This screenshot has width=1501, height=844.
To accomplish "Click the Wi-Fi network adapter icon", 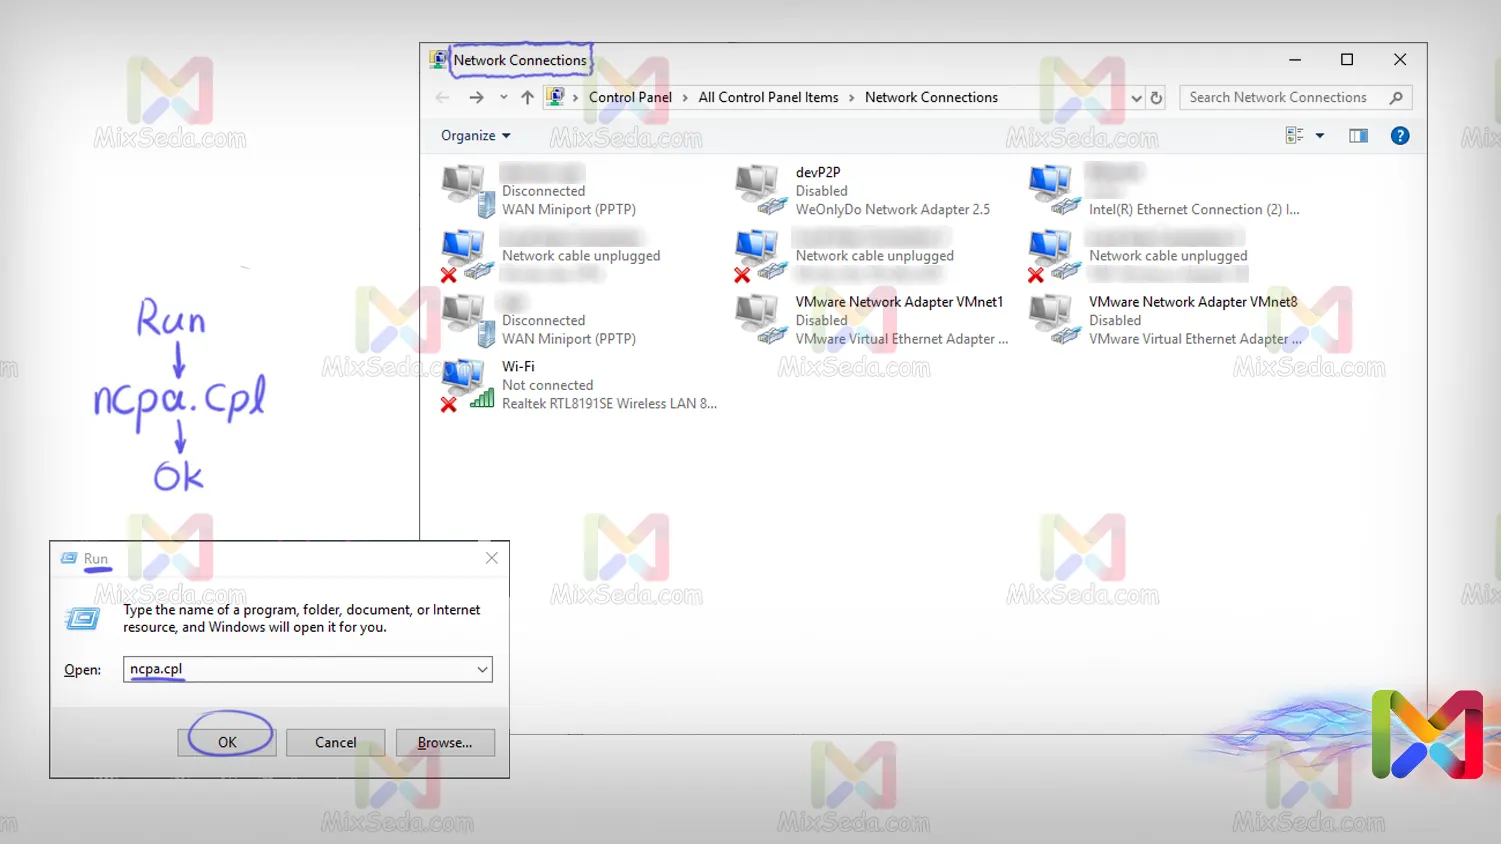I will click(x=467, y=384).
